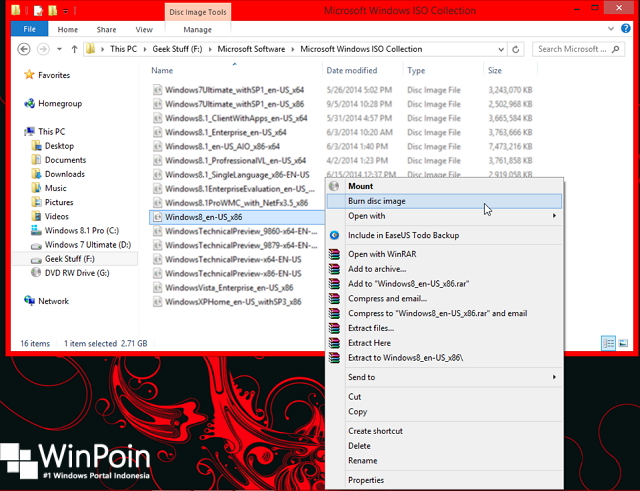Click Delete in the context menu
Viewport: 640px width, 491px height.
coord(444,446)
